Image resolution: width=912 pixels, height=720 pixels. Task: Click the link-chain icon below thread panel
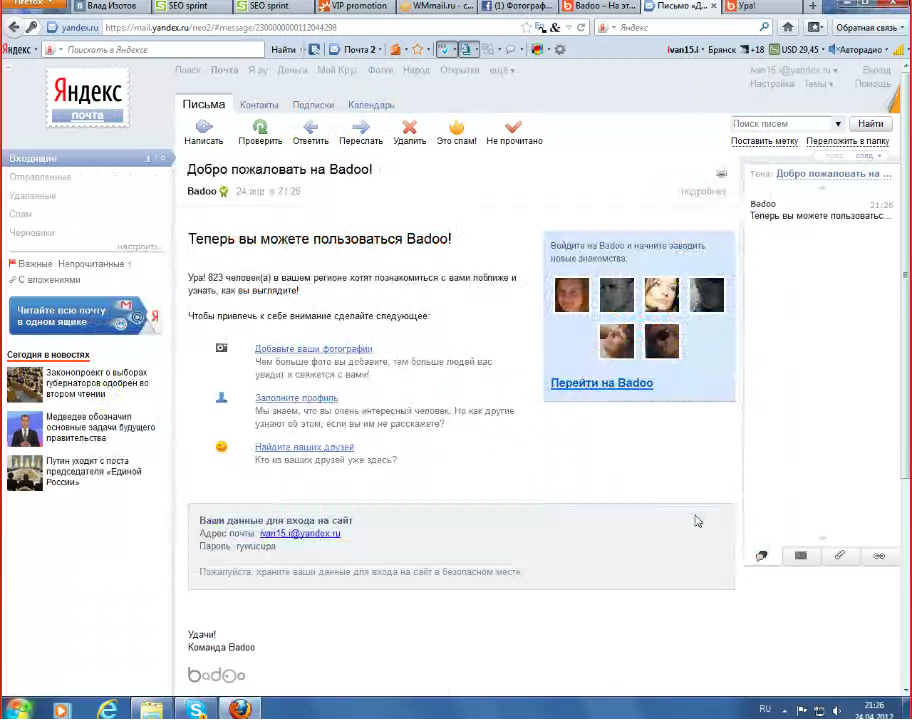pos(879,556)
